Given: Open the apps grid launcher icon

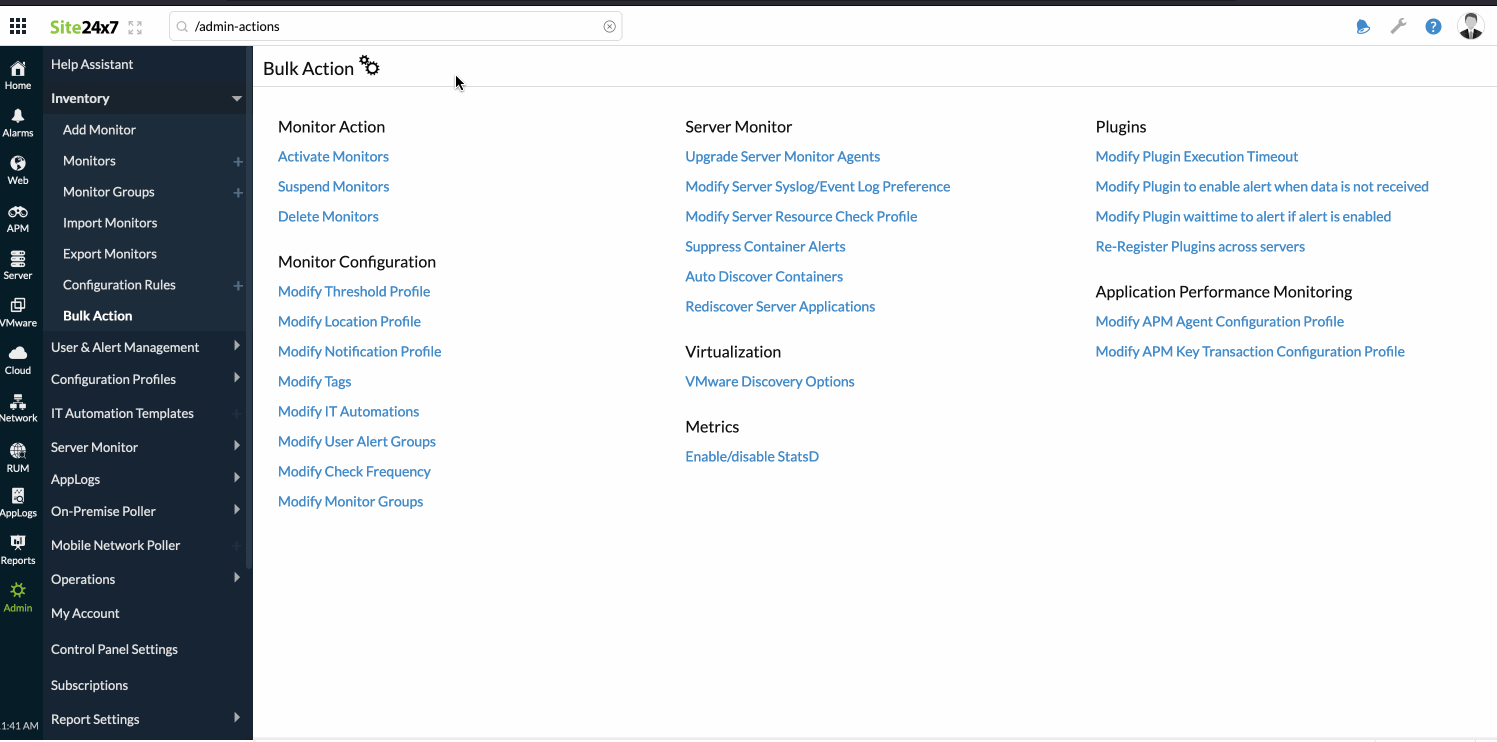Looking at the screenshot, I should pos(18,26).
